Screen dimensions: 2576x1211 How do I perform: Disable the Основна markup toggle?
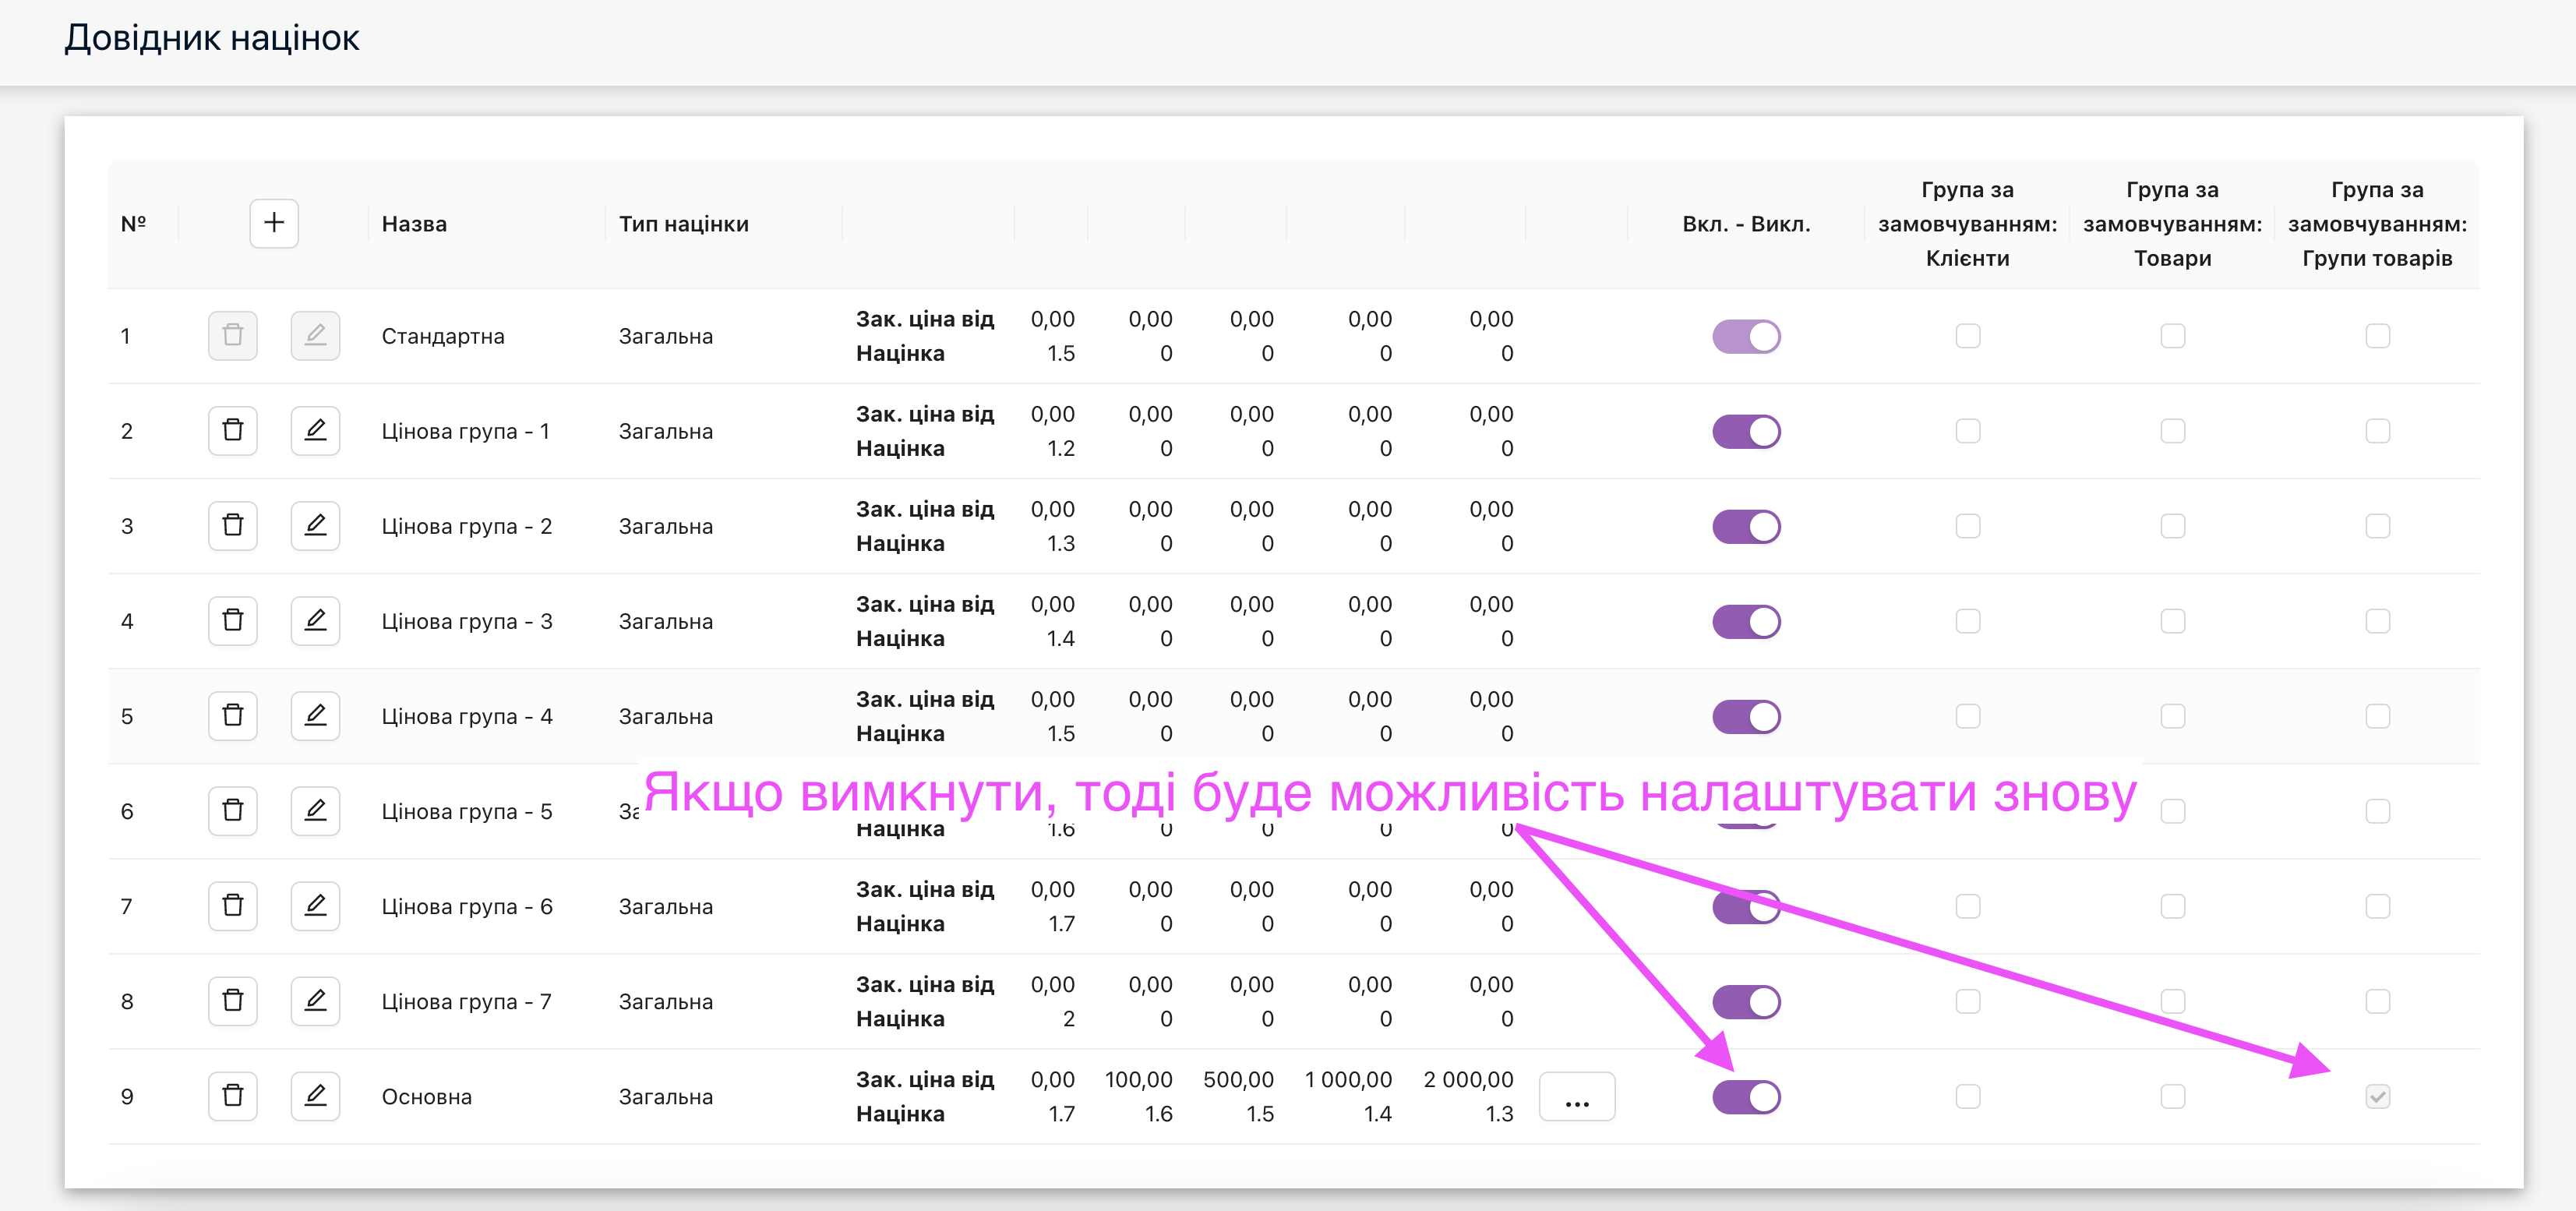pos(1746,1097)
